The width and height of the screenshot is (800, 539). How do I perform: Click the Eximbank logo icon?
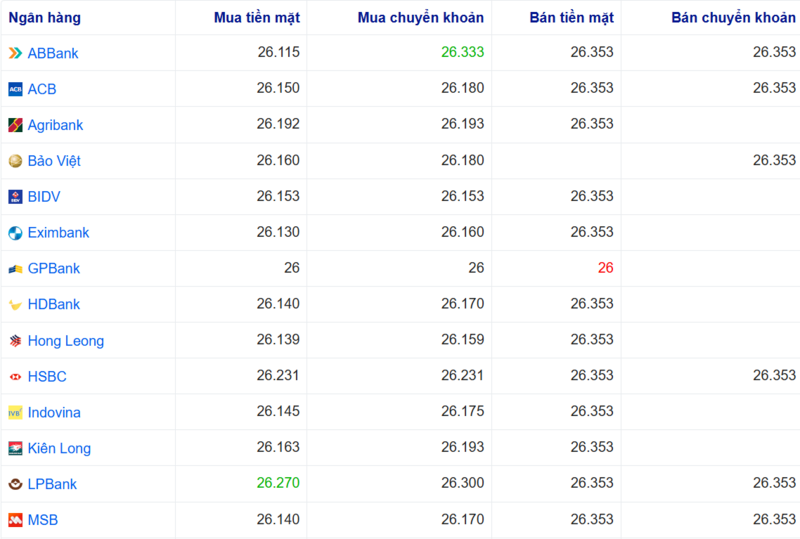click(x=15, y=233)
